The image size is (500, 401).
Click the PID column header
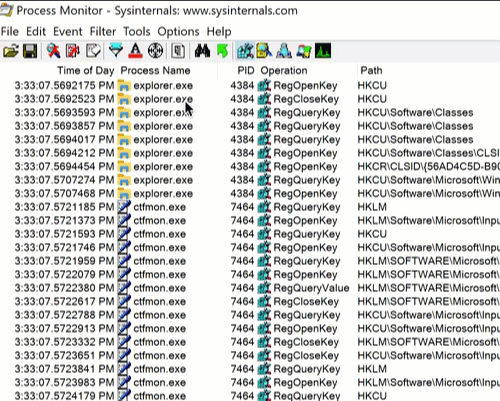(x=246, y=71)
